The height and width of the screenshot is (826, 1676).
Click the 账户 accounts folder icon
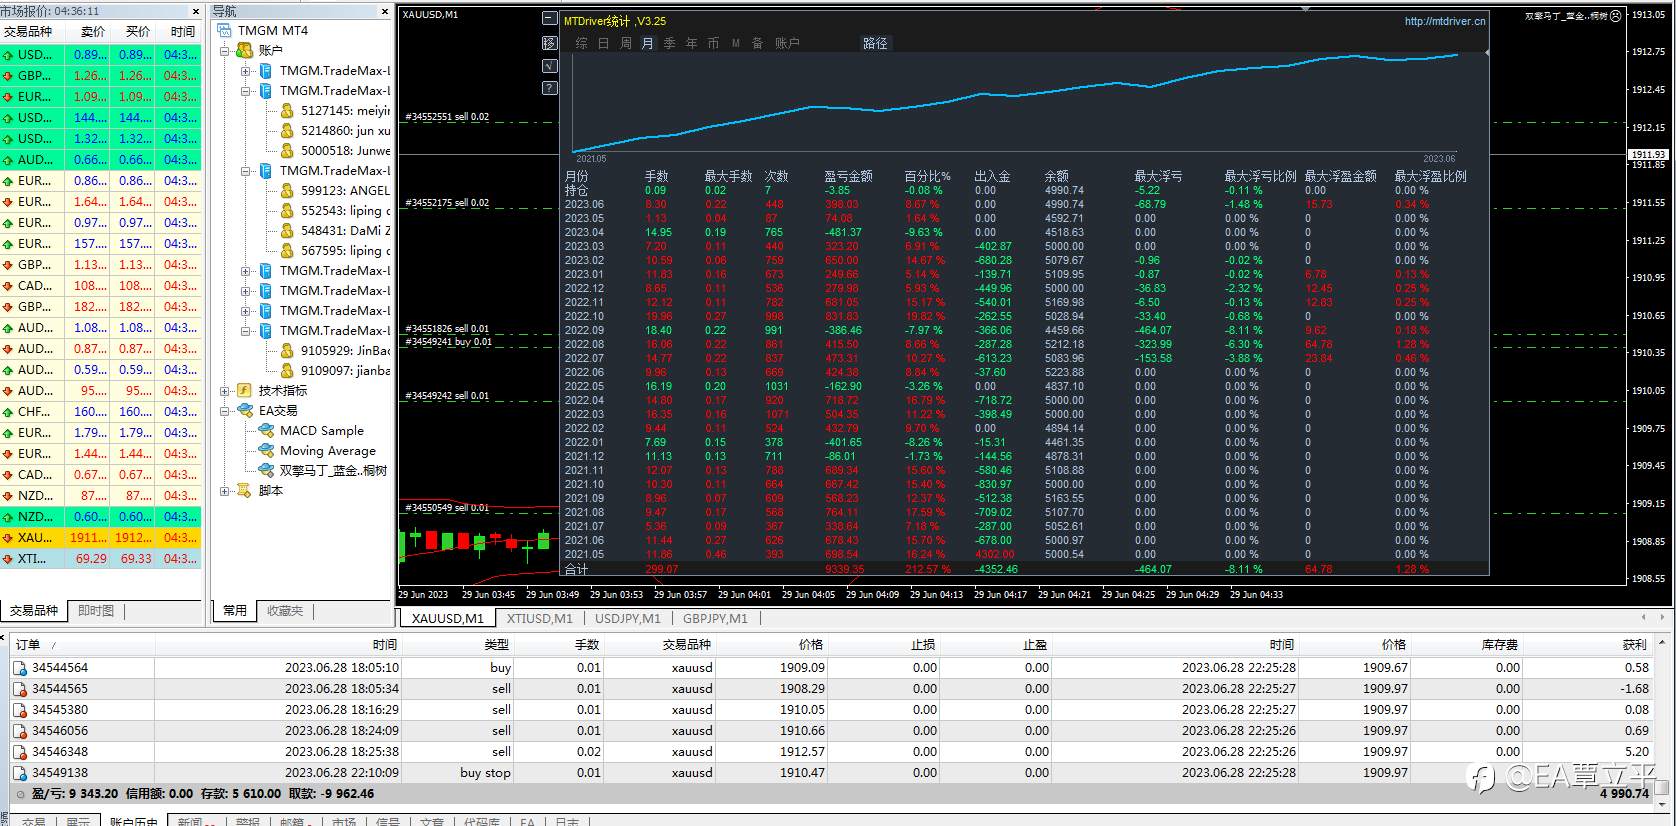point(245,50)
